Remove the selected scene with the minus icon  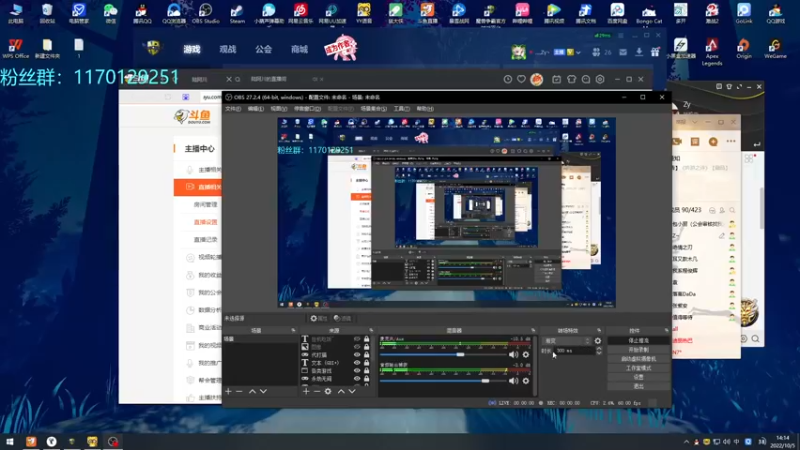(x=239, y=391)
